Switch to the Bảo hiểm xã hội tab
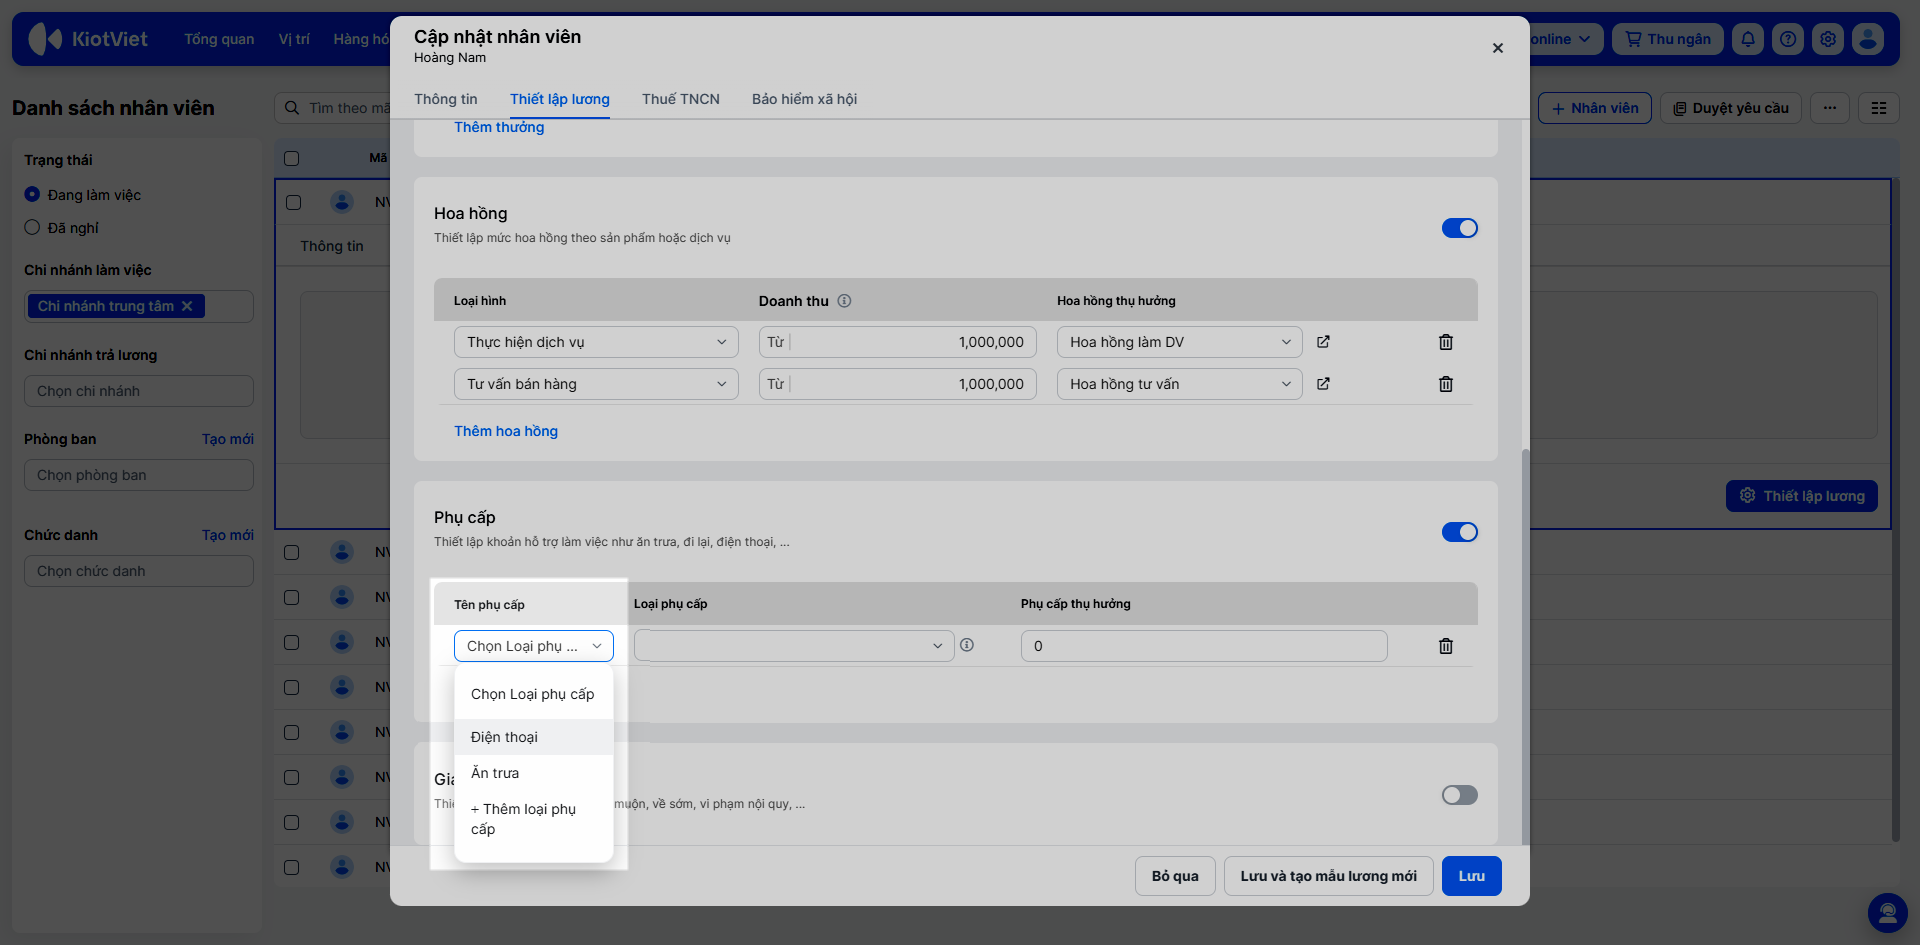The width and height of the screenshot is (1920, 945). 805,99
